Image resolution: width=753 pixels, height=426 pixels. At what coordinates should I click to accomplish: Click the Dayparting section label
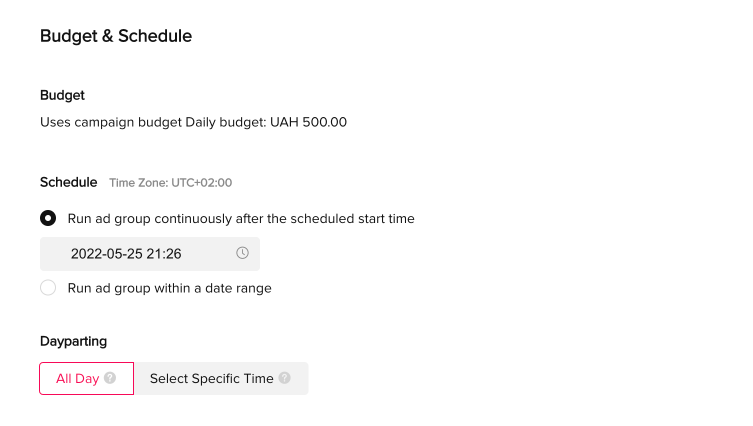(73, 341)
